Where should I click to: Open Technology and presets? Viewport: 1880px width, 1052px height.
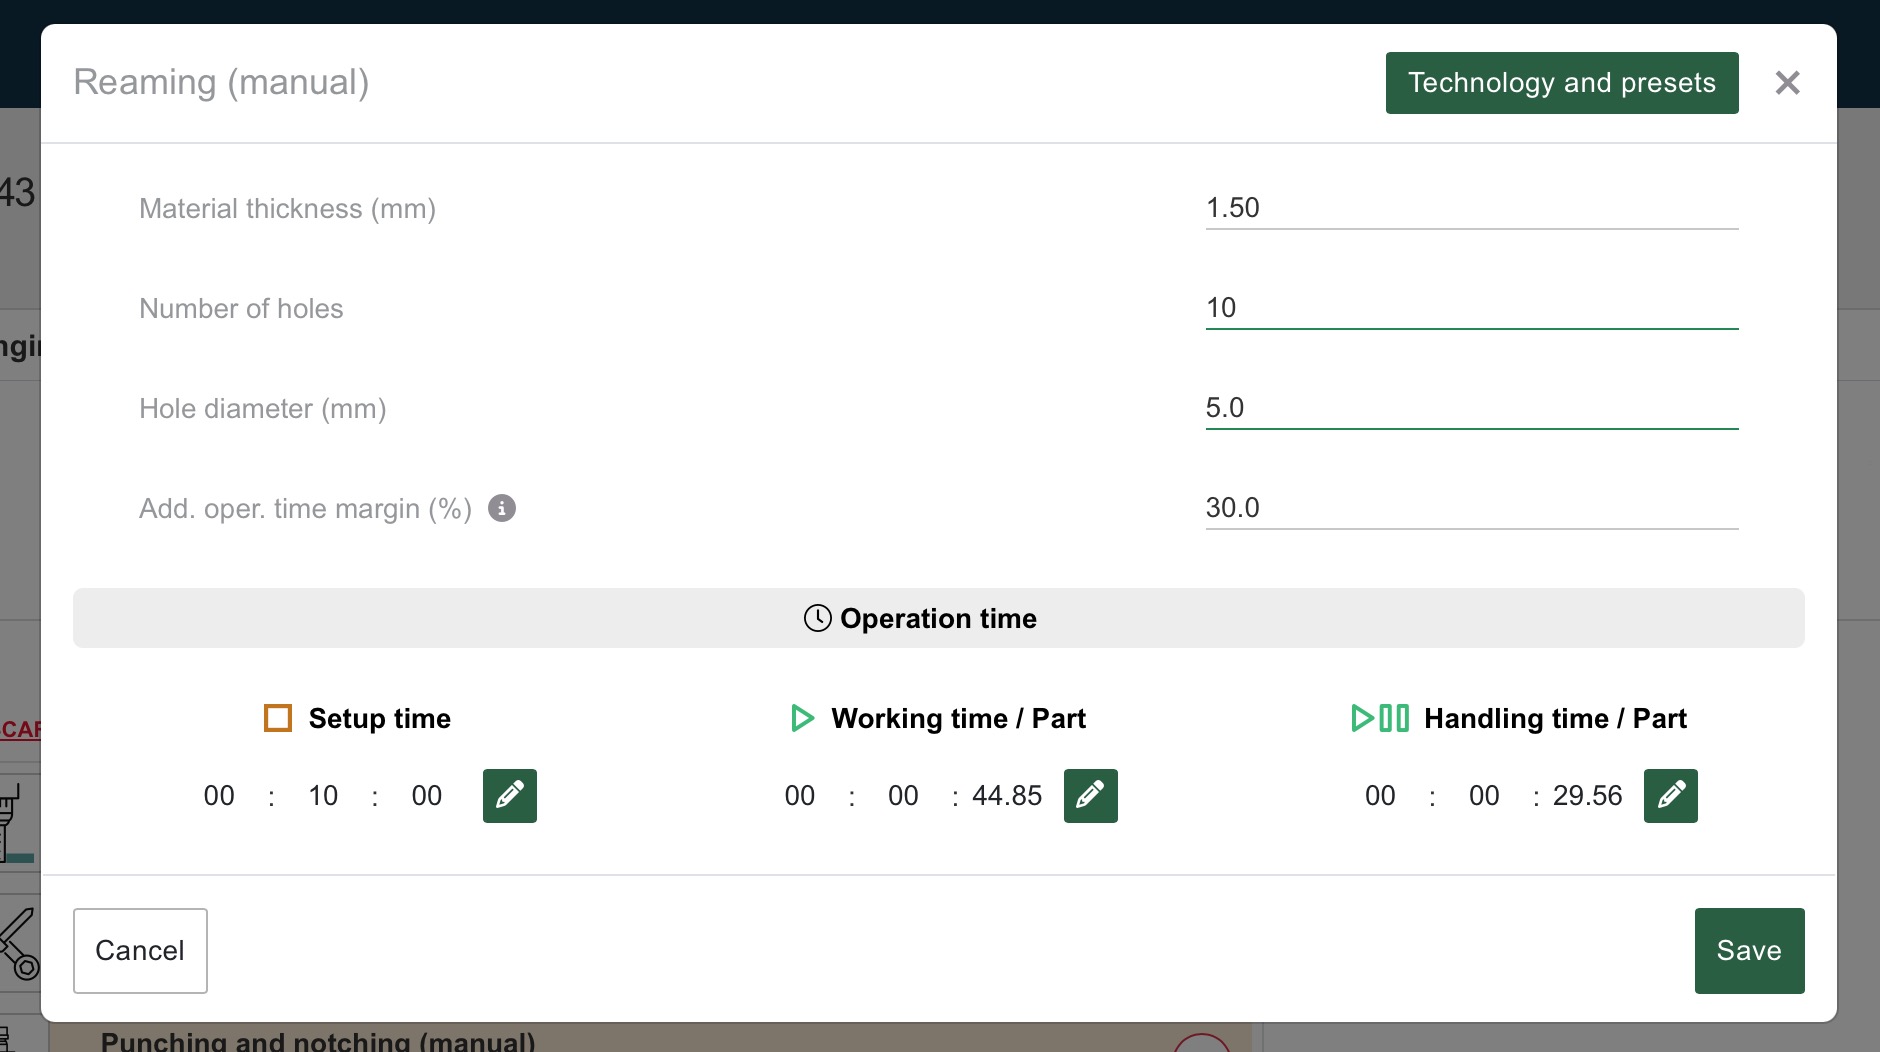coord(1561,83)
